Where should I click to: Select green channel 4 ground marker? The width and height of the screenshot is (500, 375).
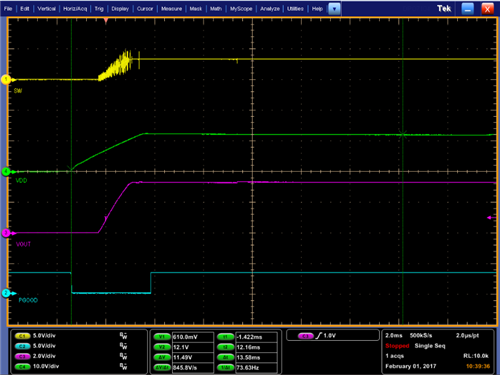(x=6, y=172)
